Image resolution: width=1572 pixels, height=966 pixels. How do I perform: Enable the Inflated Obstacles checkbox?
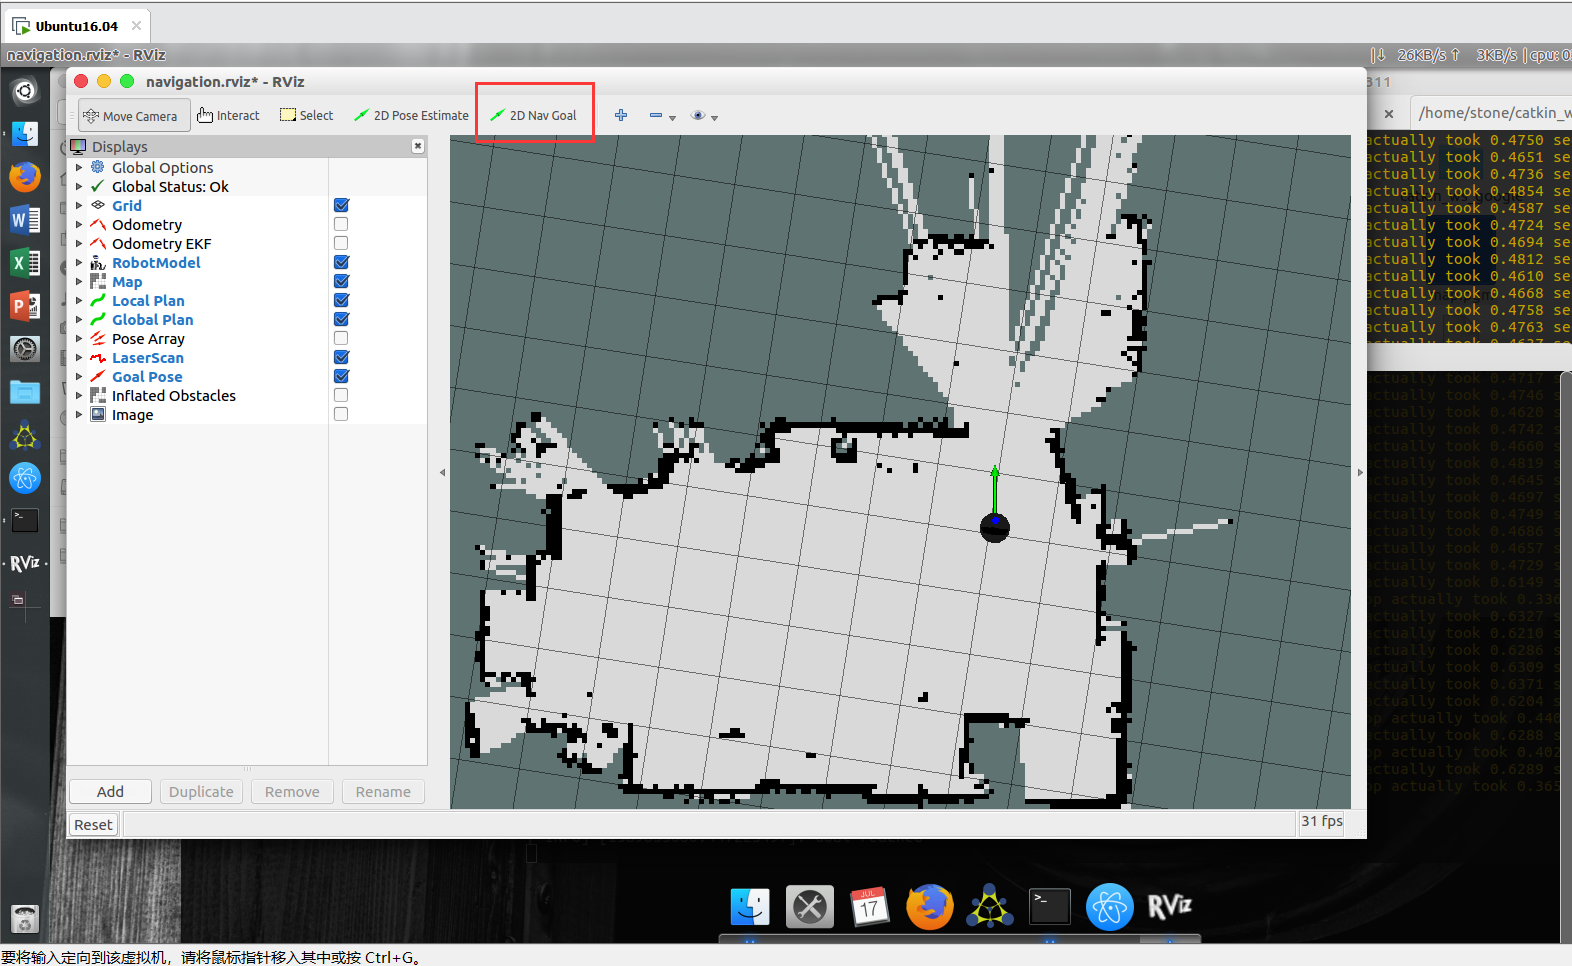341,395
